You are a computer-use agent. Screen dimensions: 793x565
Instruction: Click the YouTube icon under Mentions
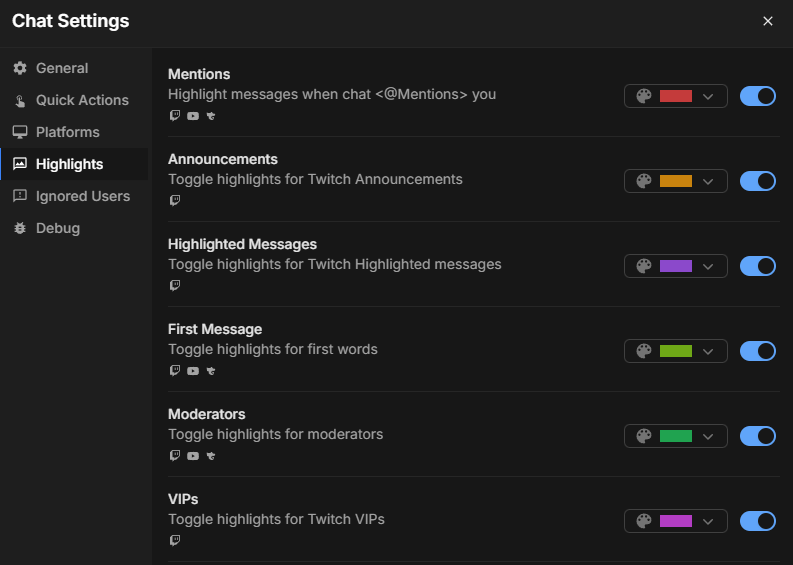coord(193,116)
